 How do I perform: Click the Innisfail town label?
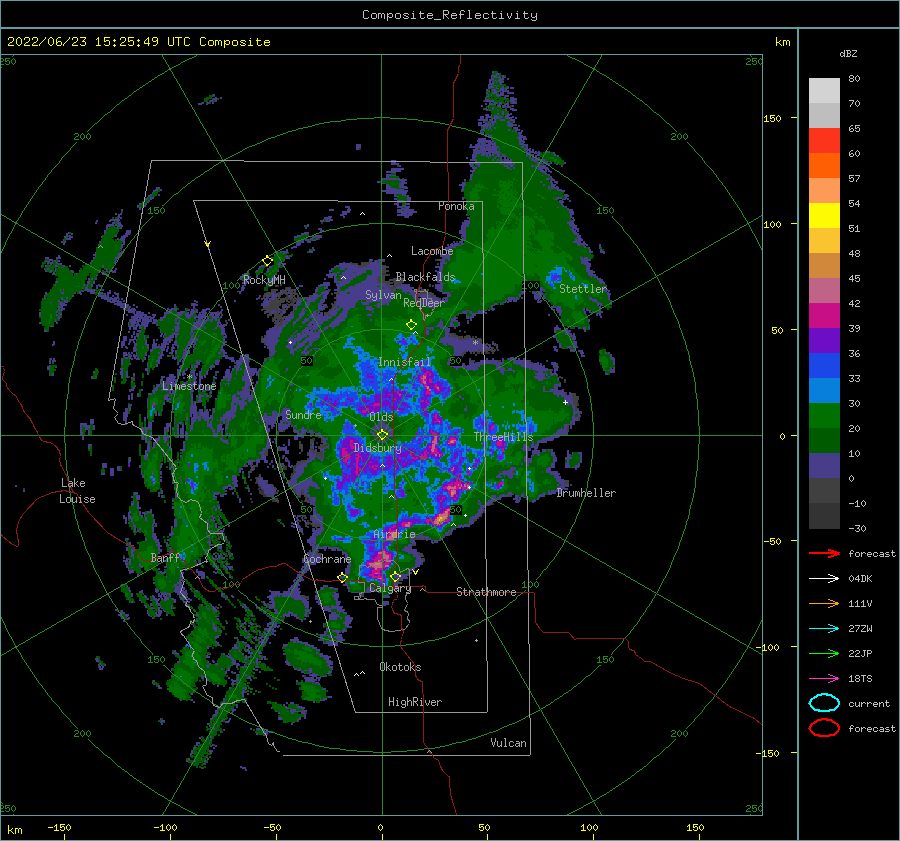coord(405,362)
